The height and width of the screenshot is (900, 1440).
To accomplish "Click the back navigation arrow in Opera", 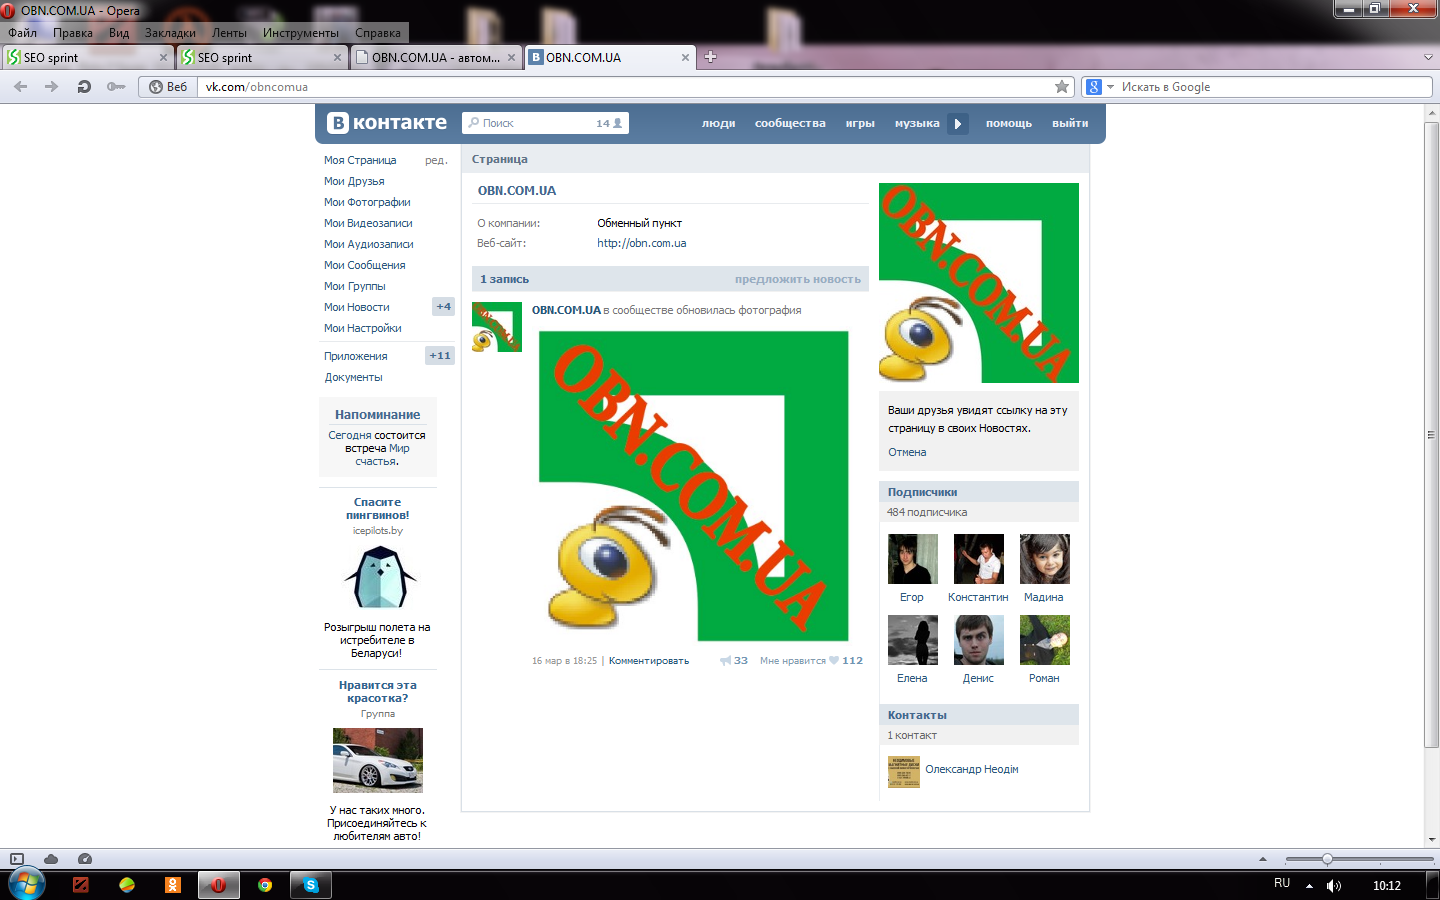I will tap(21, 87).
